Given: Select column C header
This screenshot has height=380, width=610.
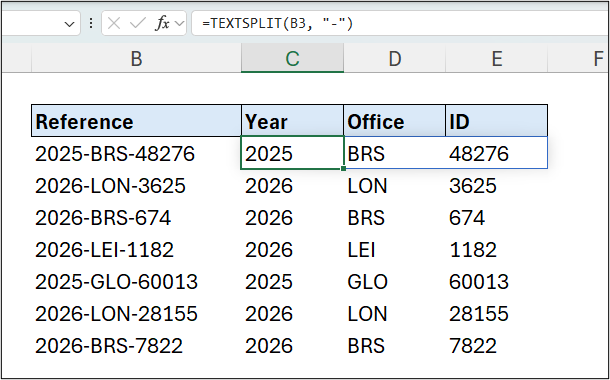Looking at the screenshot, I should coord(292,59).
